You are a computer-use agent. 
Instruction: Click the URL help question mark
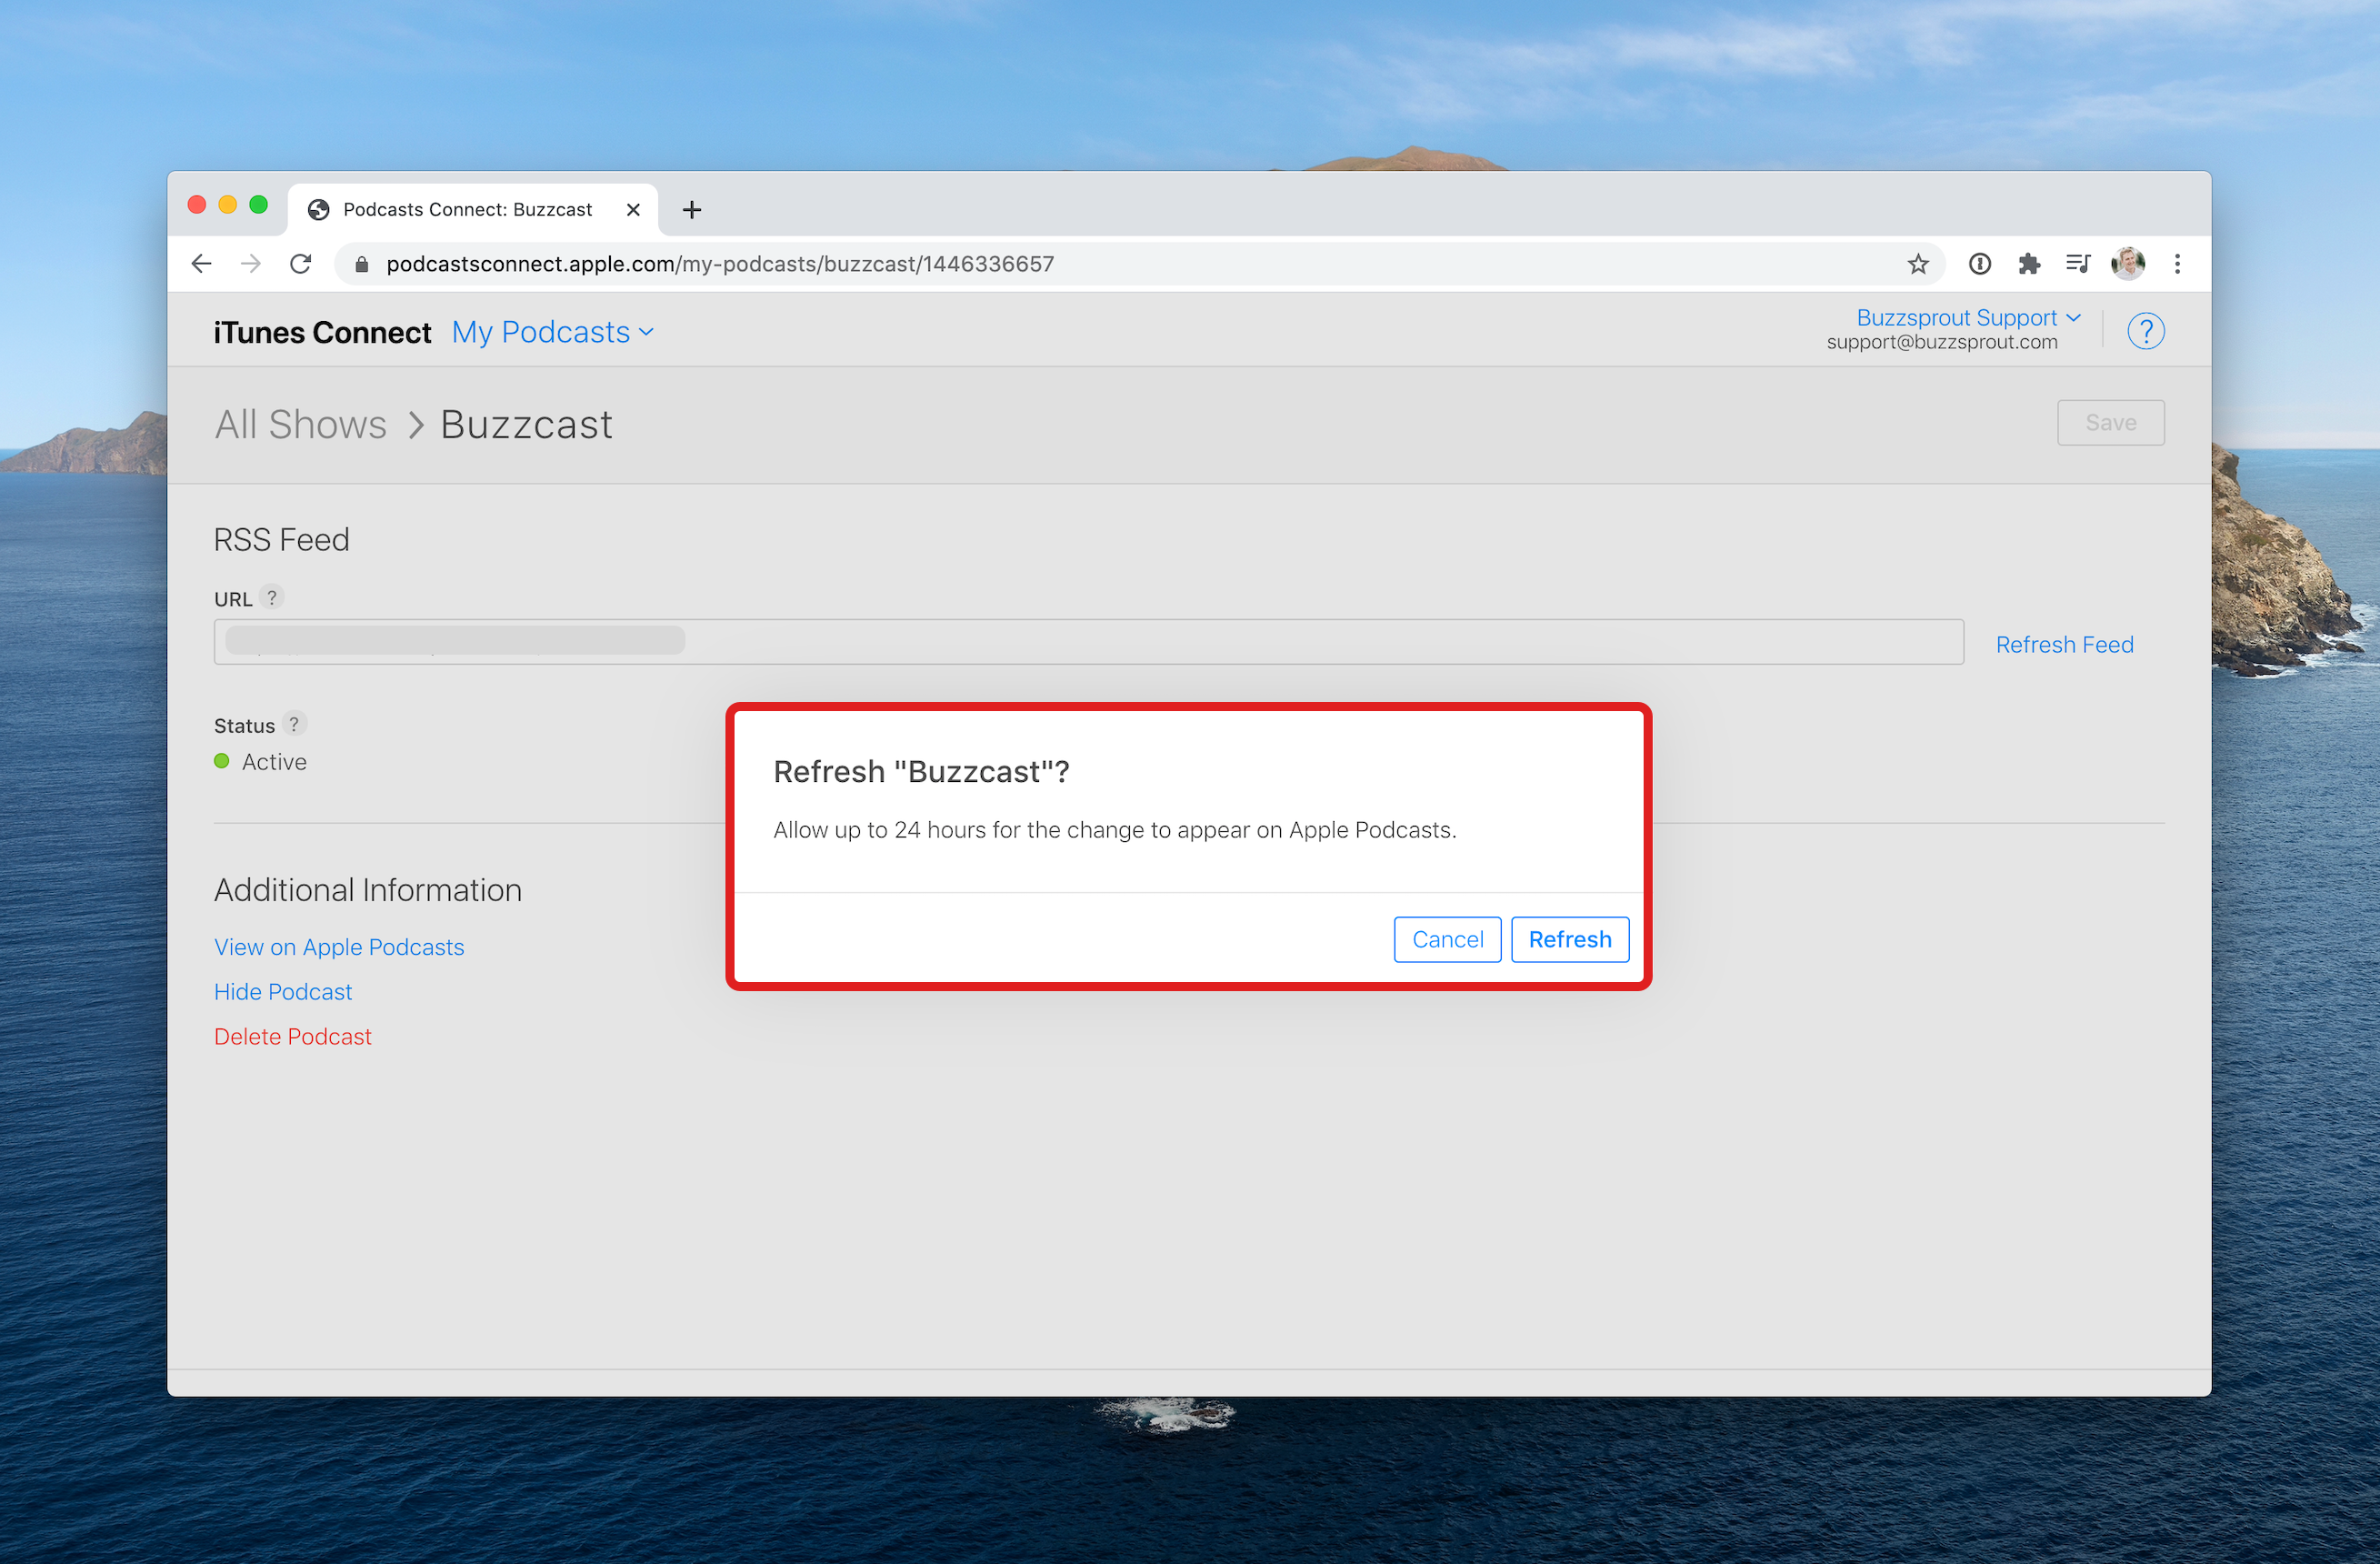271,597
